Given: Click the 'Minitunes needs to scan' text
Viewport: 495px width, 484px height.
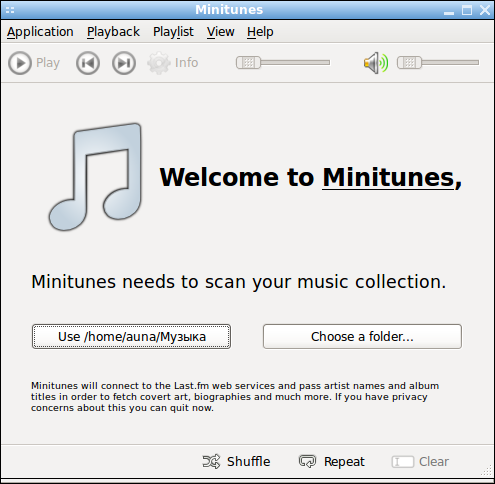Looking at the screenshot, I should coord(239,282).
